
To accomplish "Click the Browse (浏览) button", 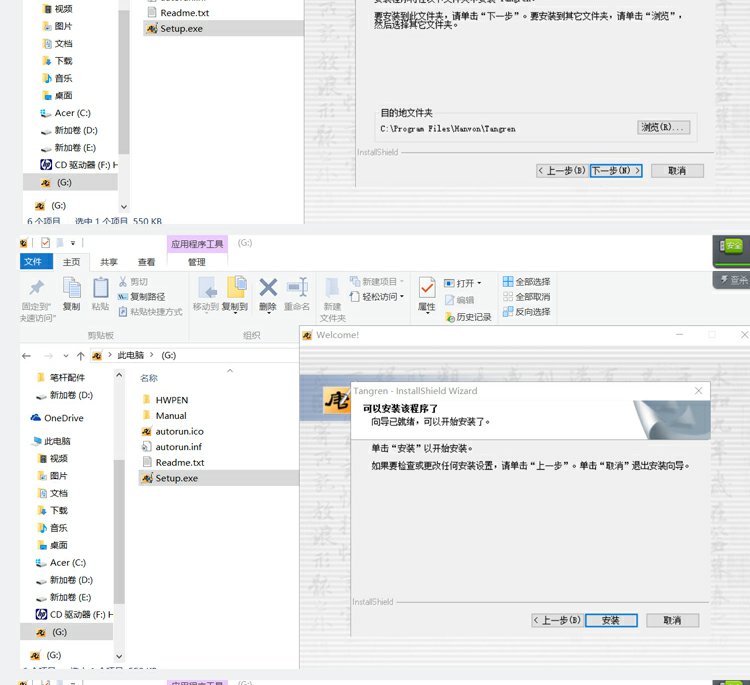I will (663, 127).
